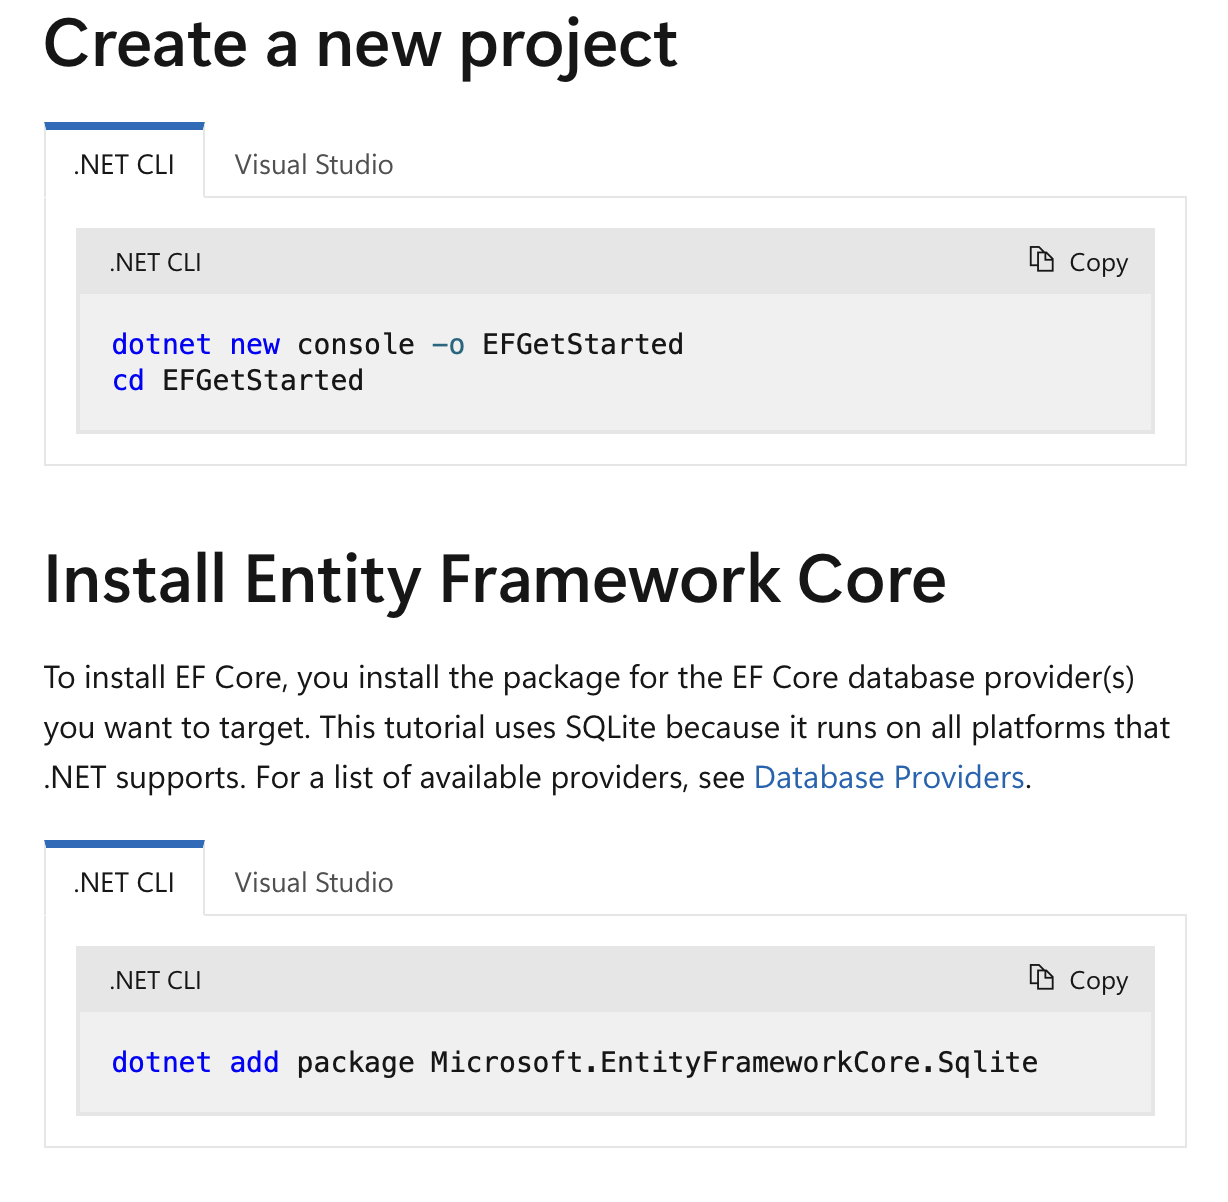Click the .NET CLI language label in second code header

tap(155, 980)
